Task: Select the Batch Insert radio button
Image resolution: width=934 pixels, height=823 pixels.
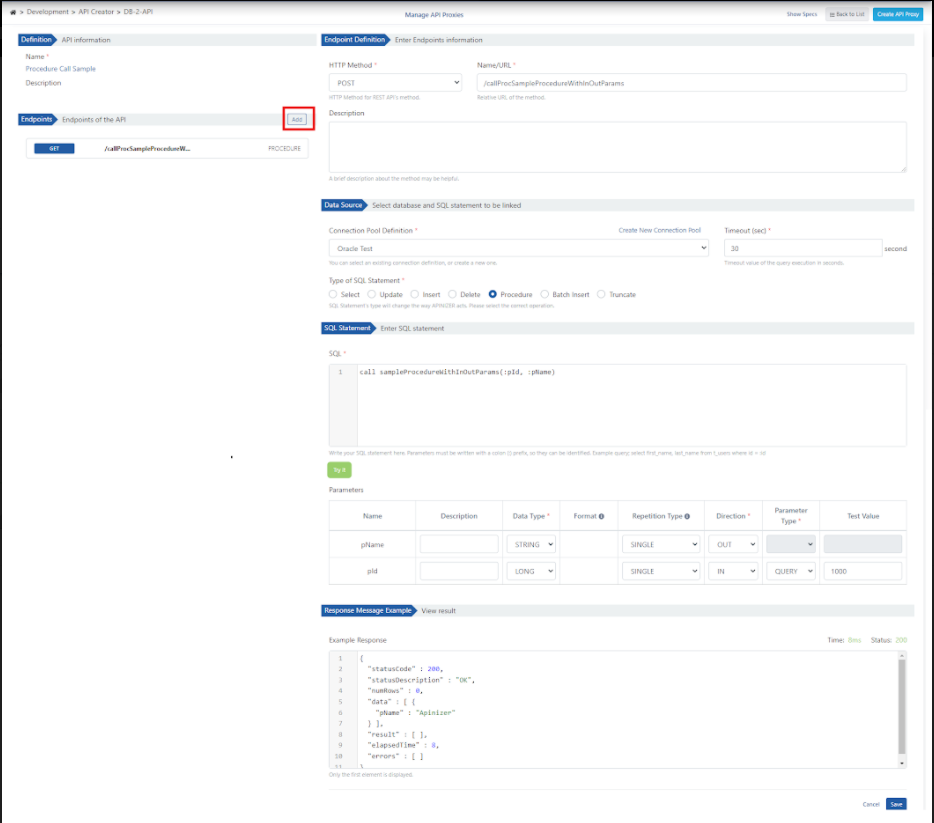Action: (x=545, y=295)
